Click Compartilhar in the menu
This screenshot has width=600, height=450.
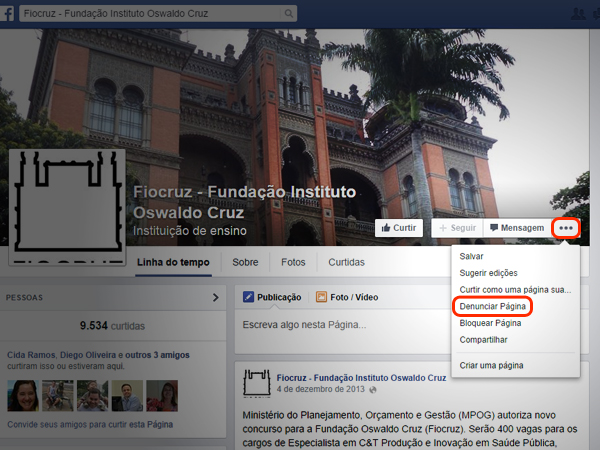pos(483,340)
